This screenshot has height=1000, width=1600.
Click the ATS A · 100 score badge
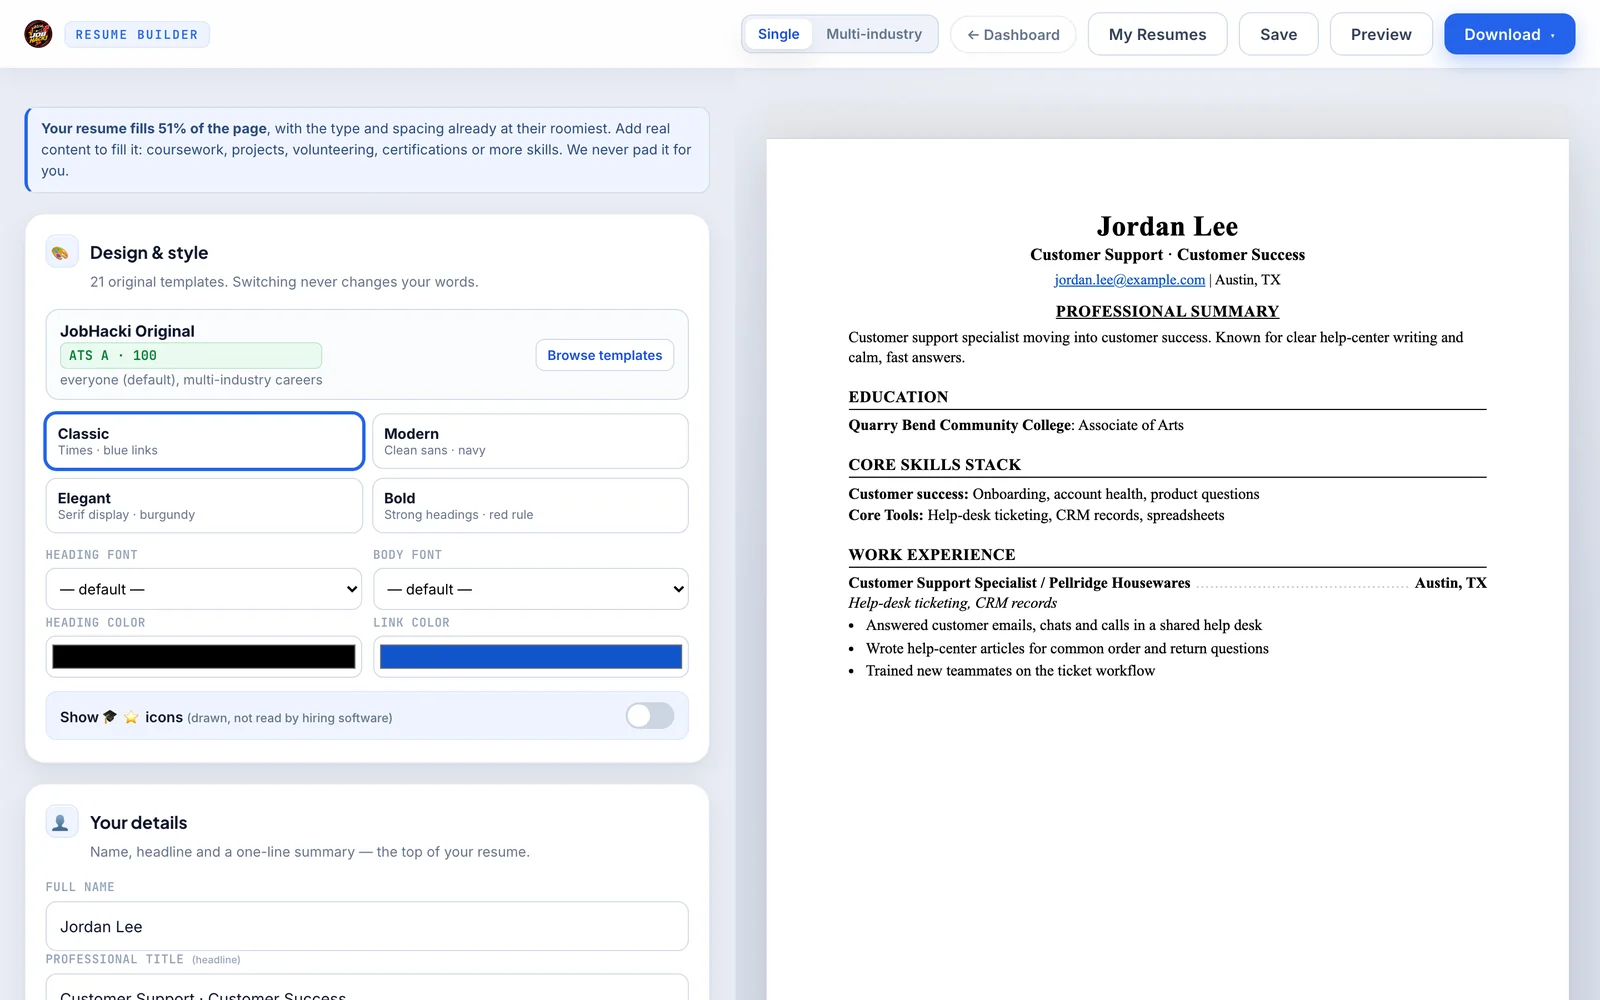[191, 355]
